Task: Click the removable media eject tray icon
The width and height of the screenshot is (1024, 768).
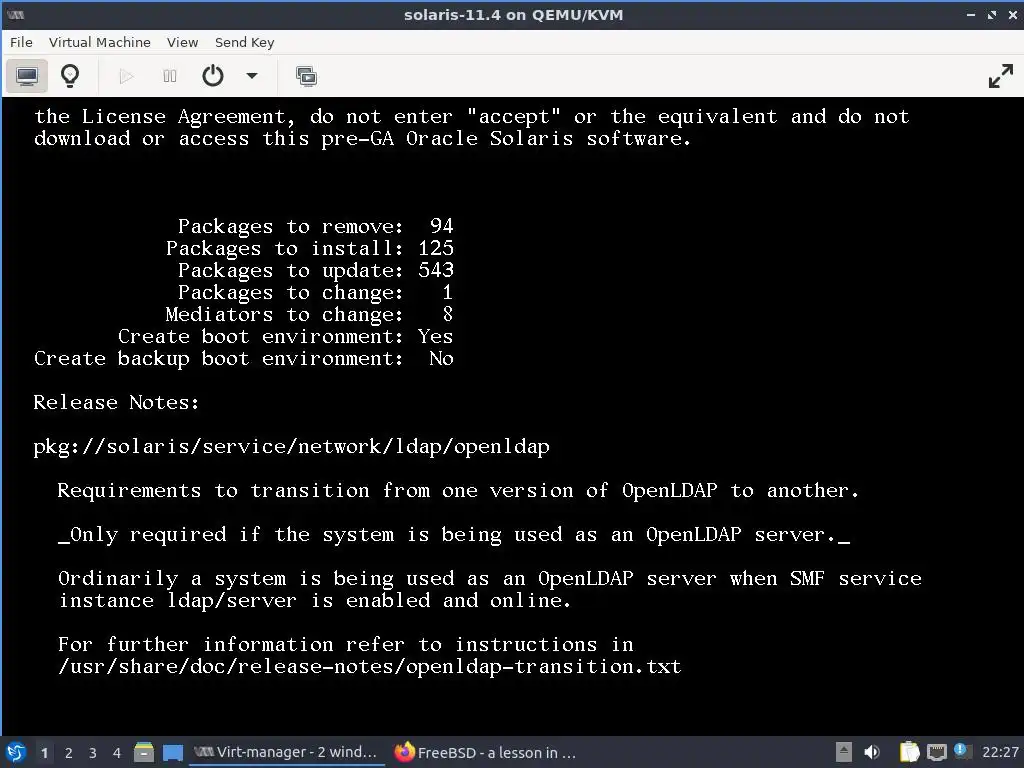Action: click(844, 752)
